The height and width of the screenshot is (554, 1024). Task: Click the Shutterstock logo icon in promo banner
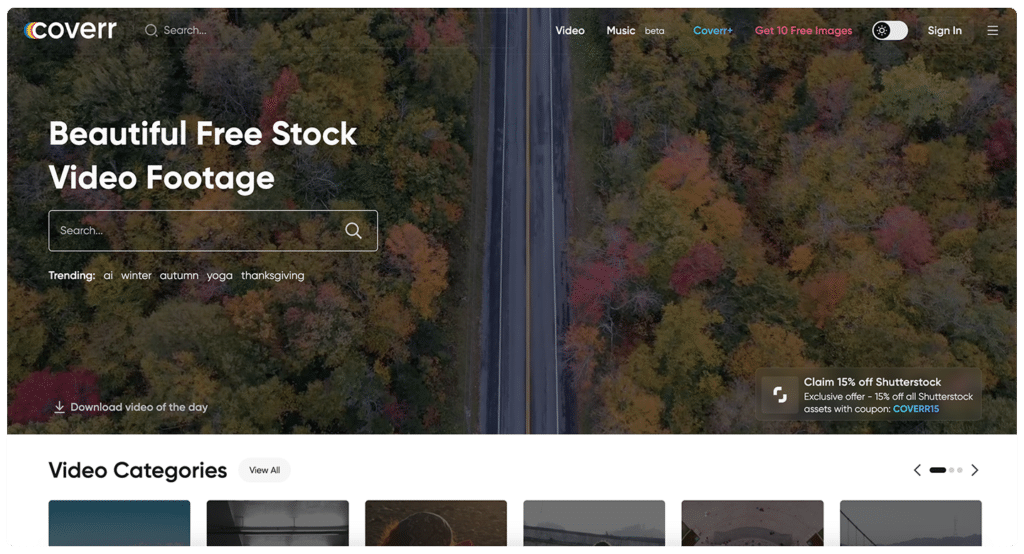779,395
